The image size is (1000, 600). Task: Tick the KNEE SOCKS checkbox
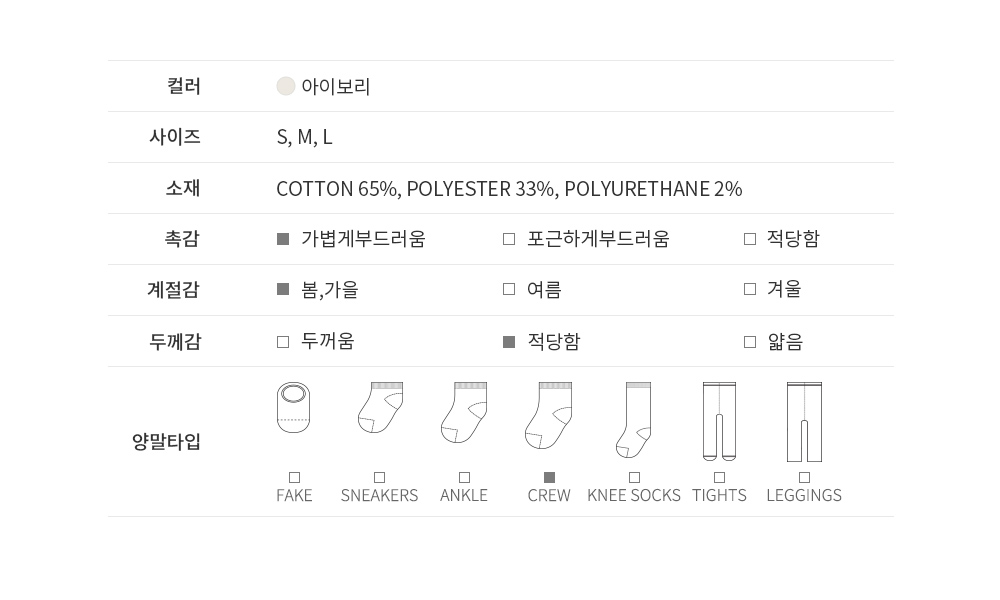[x=634, y=478]
